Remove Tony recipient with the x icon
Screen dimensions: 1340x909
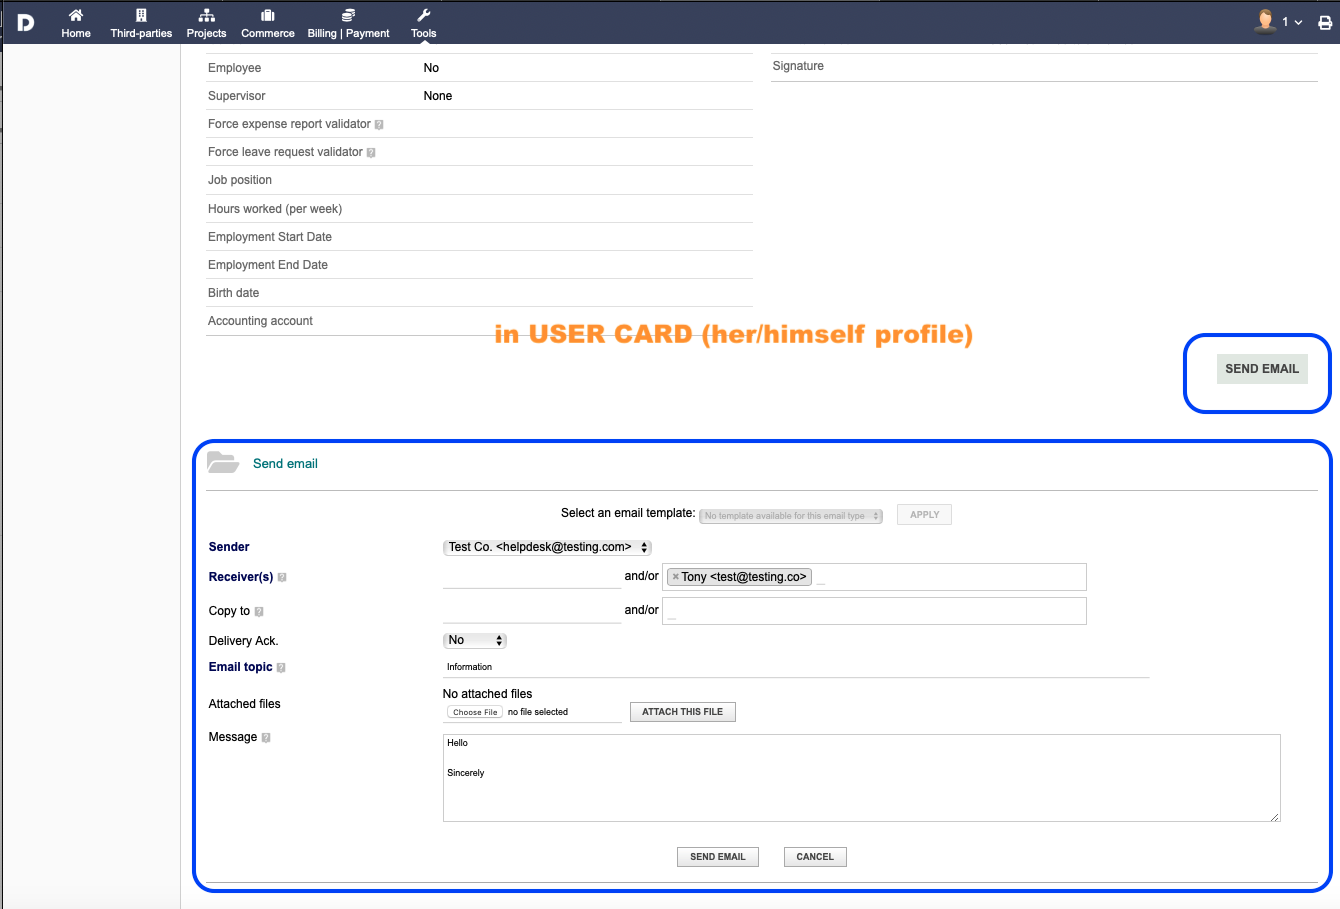[675, 577]
